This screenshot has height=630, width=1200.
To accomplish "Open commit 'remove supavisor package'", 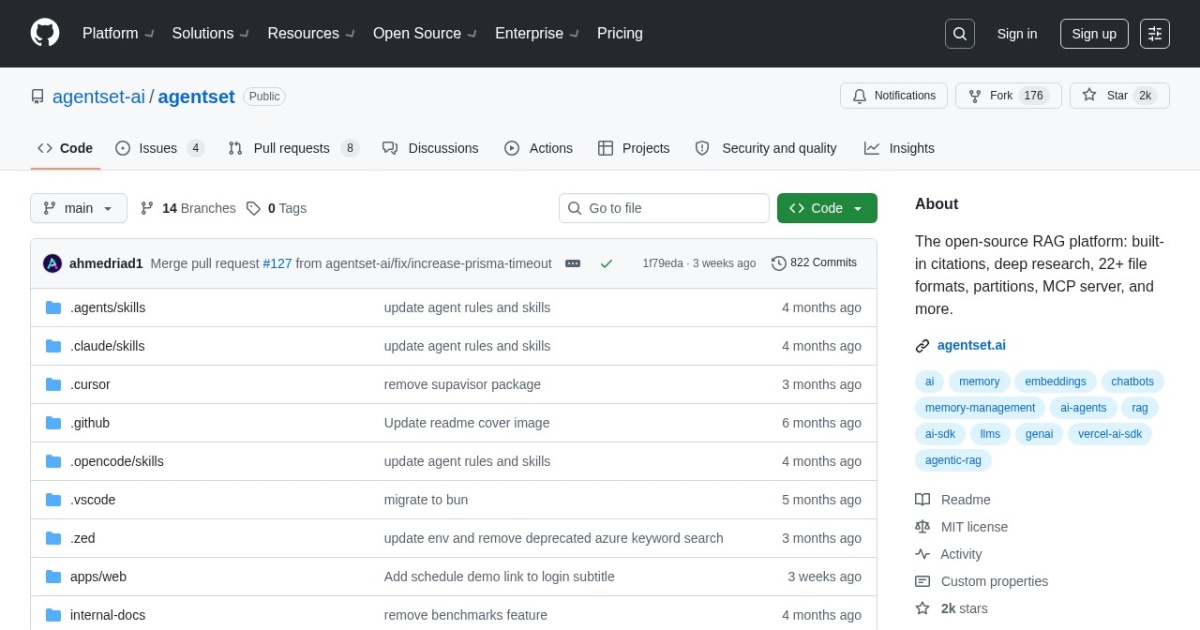I will [462, 385].
